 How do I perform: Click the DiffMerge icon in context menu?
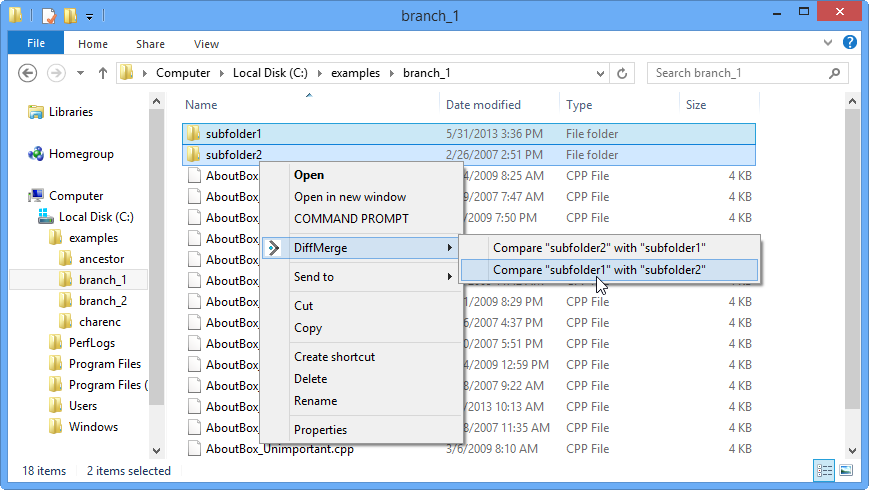click(x=275, y=247)
